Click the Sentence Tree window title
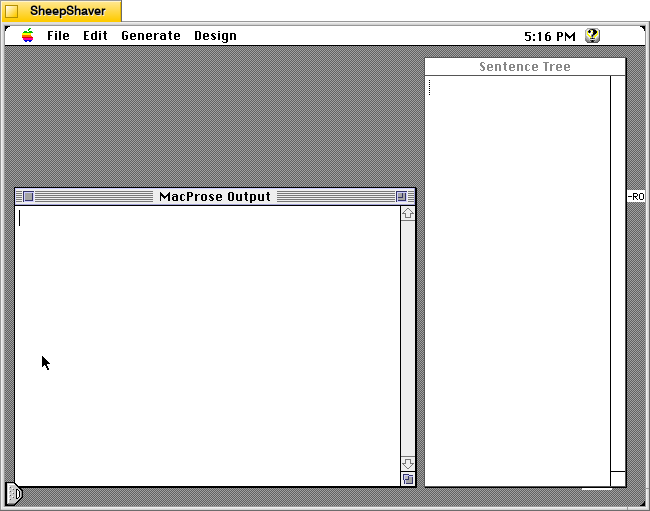 [x=525, y=67]
